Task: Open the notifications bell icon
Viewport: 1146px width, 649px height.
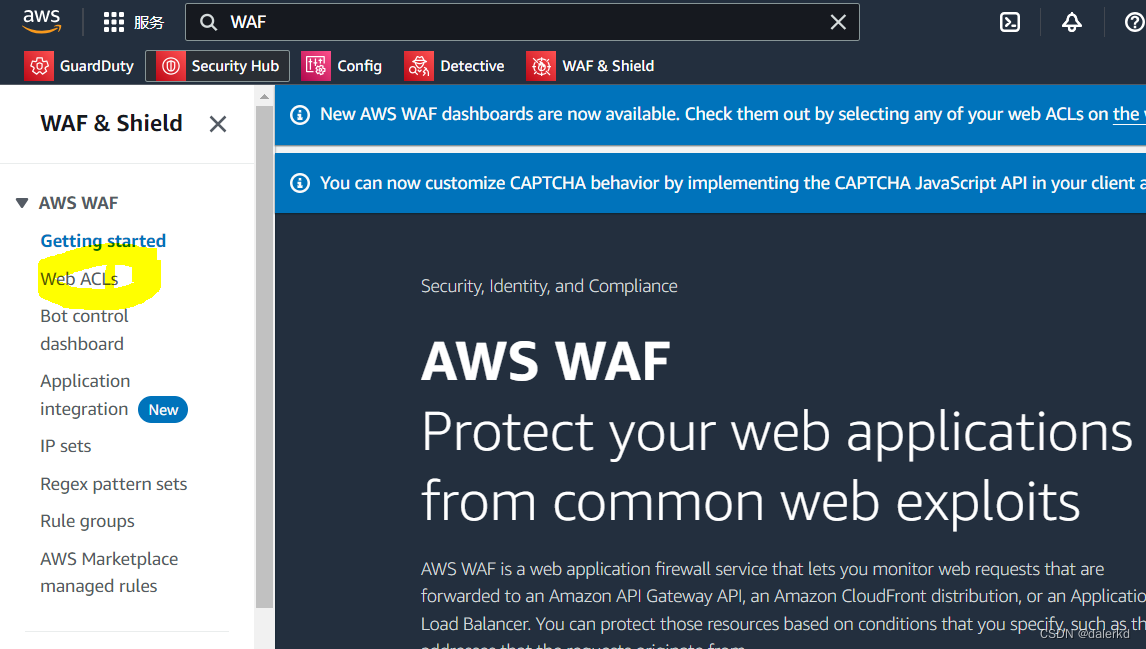Action: (x=1071, y=23)
